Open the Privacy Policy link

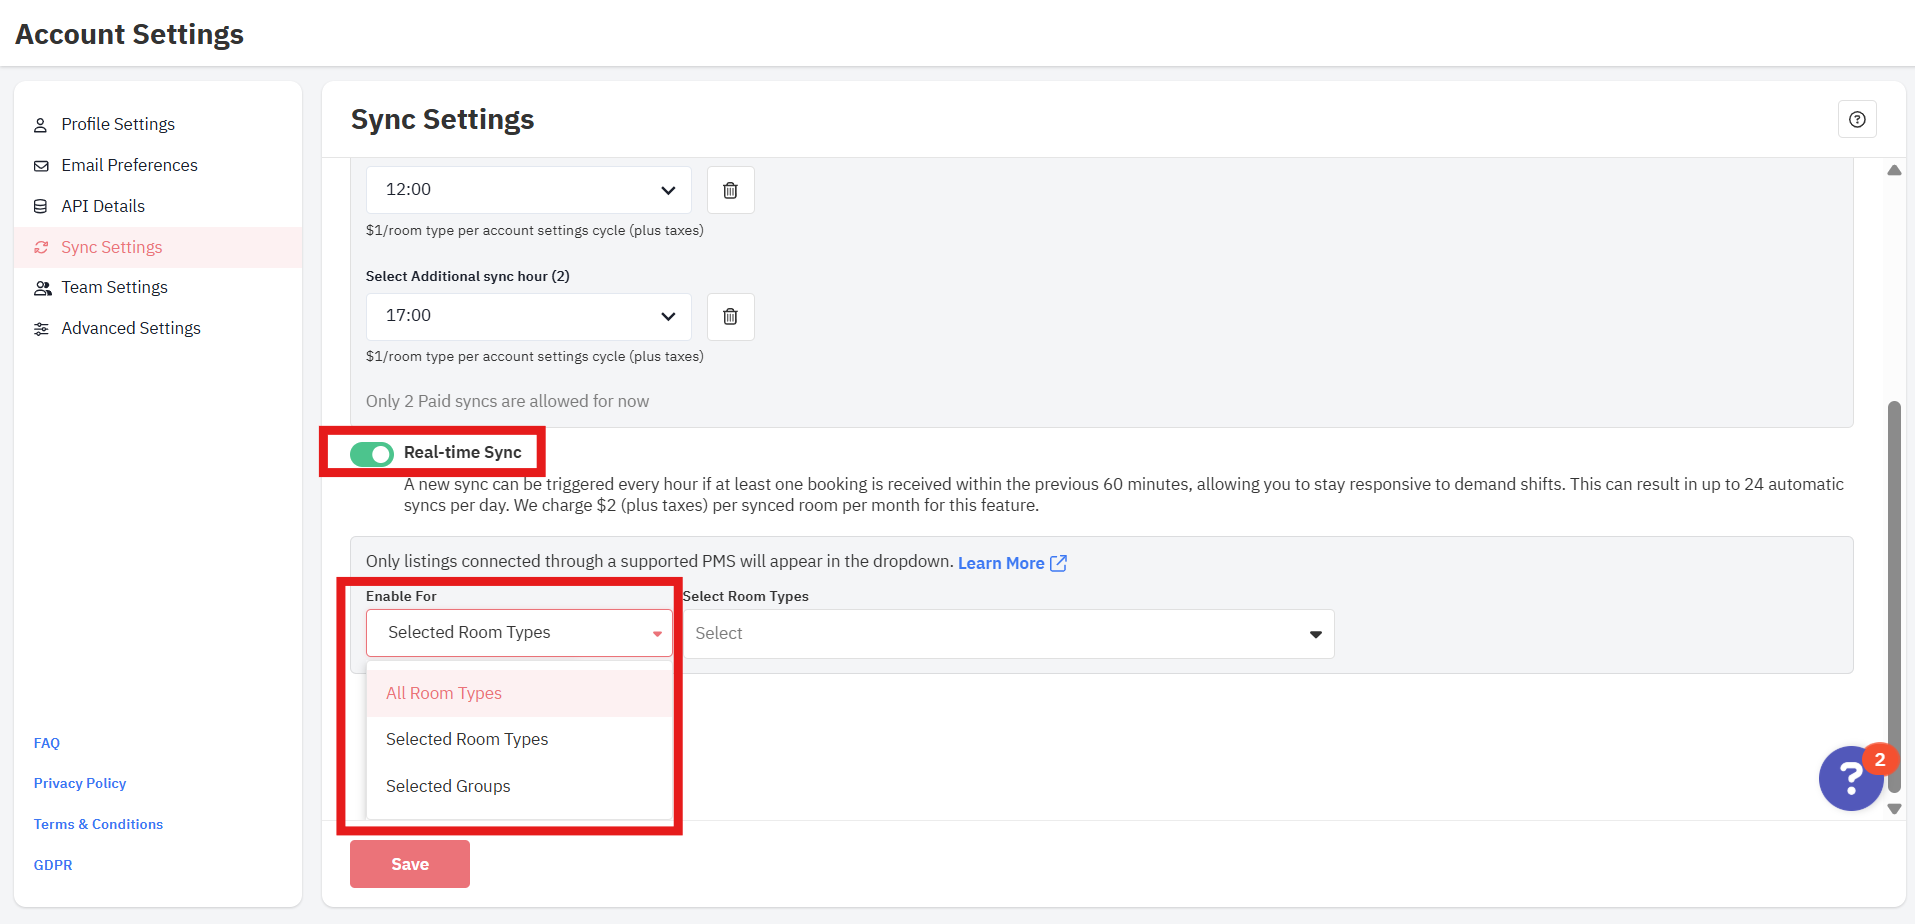80,783
